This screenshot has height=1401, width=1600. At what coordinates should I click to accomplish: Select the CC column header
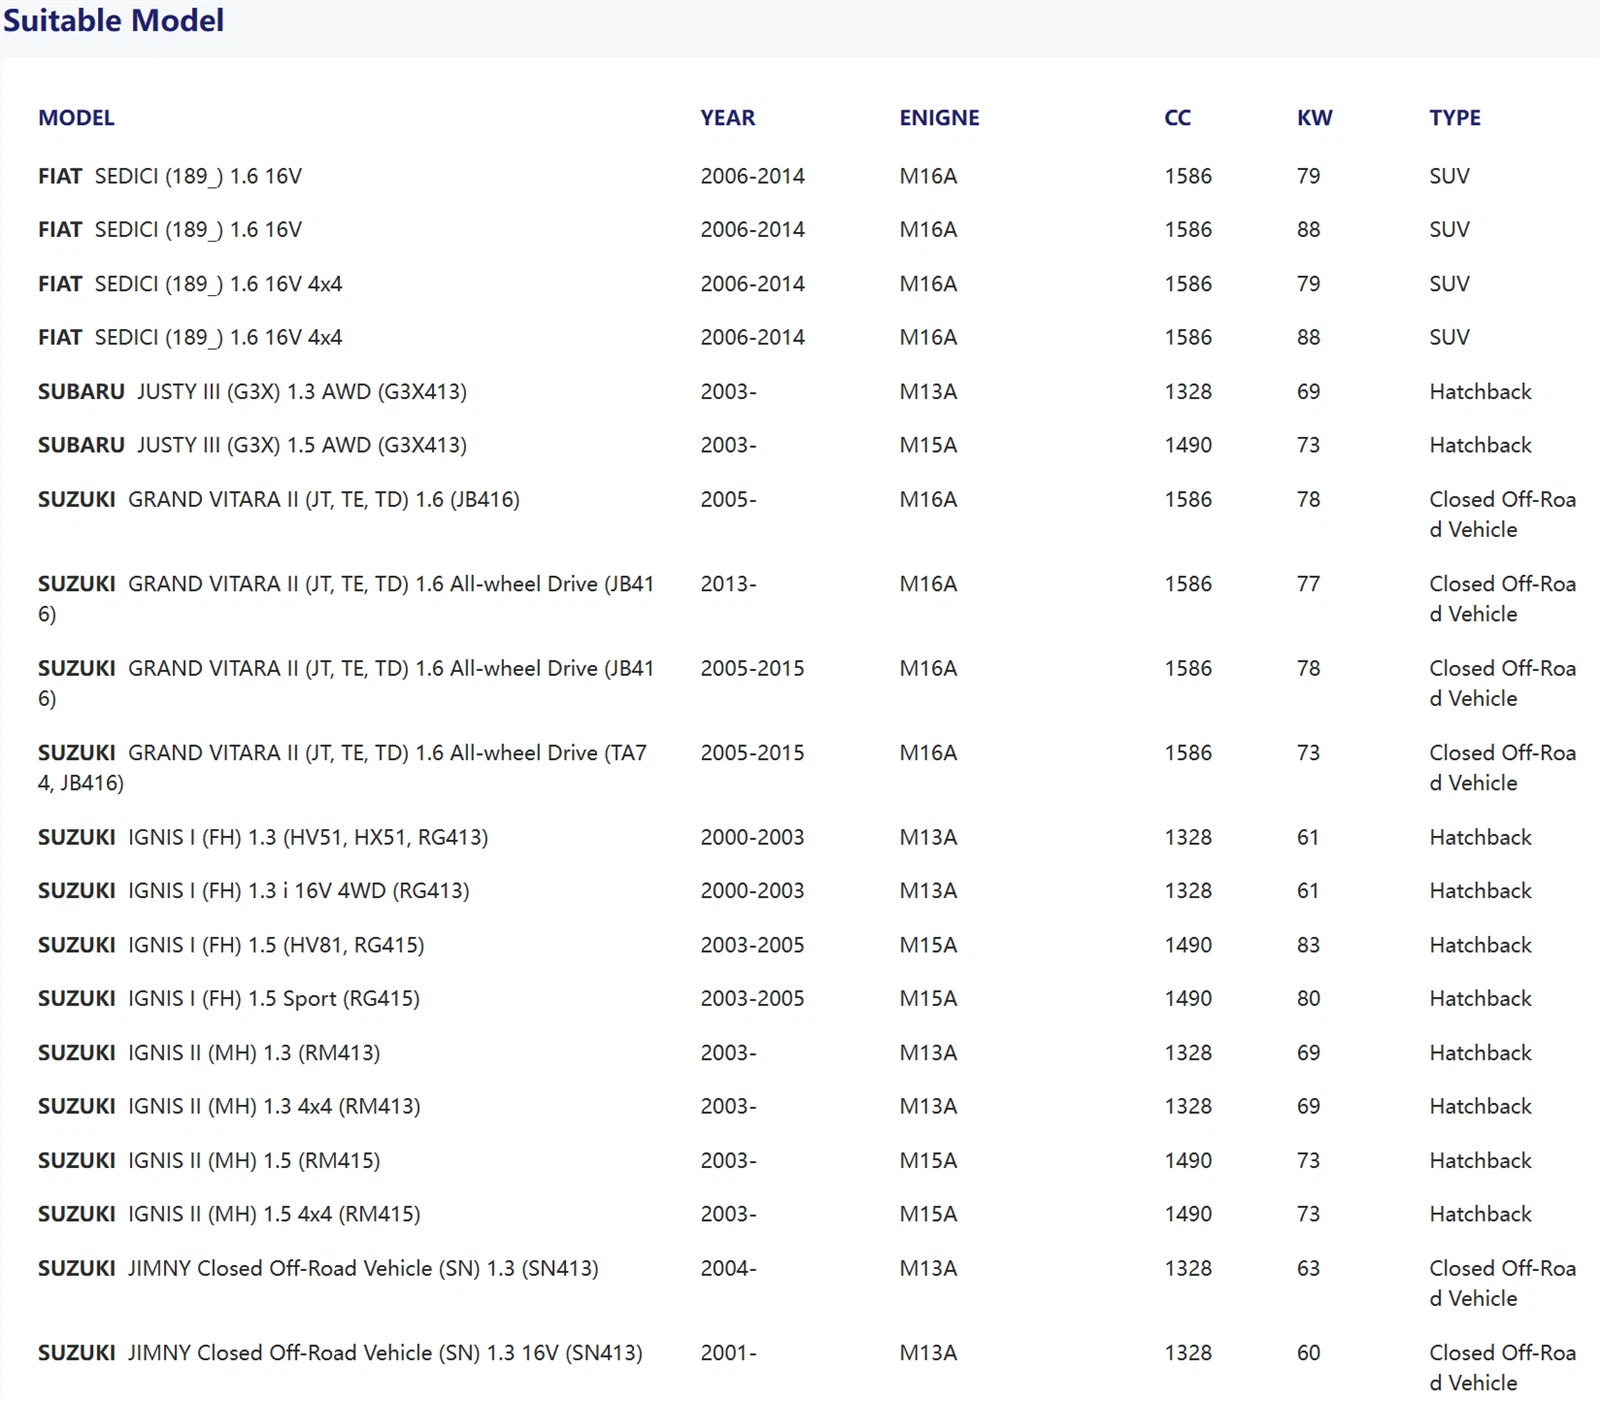[1177, 118]
